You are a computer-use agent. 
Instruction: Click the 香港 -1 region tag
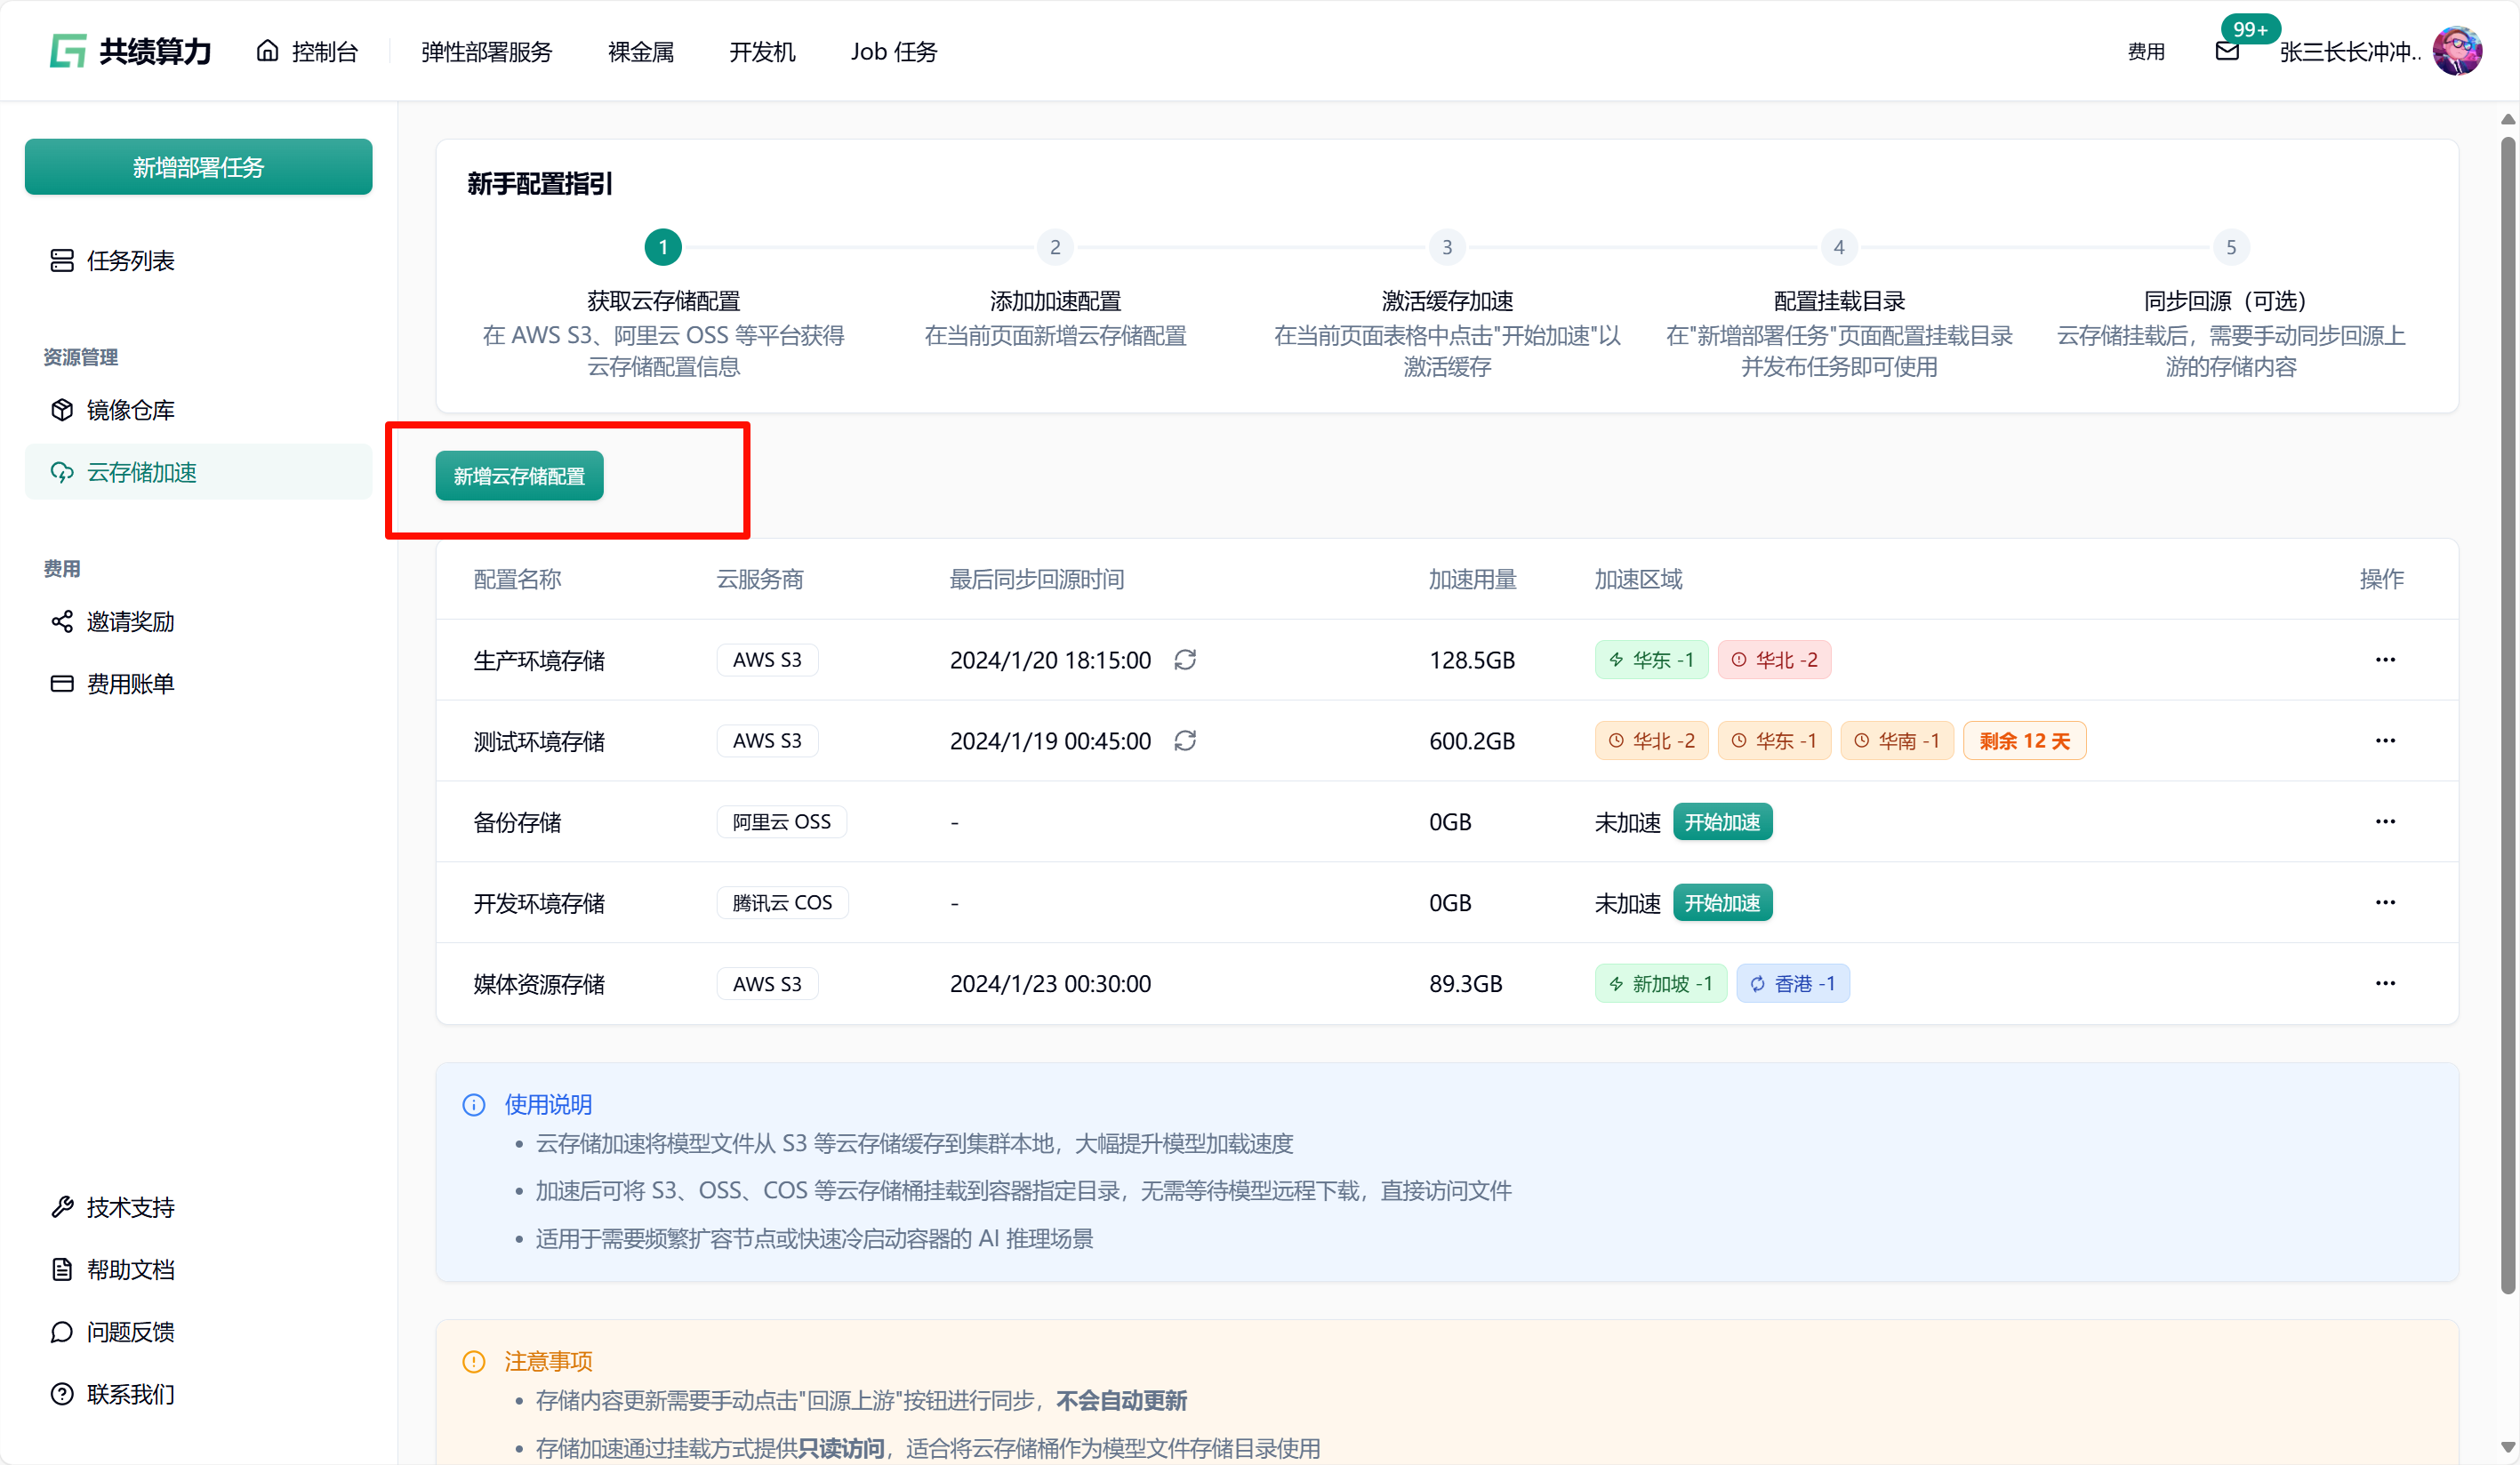pyautogui.click(x=1793, y=984)
